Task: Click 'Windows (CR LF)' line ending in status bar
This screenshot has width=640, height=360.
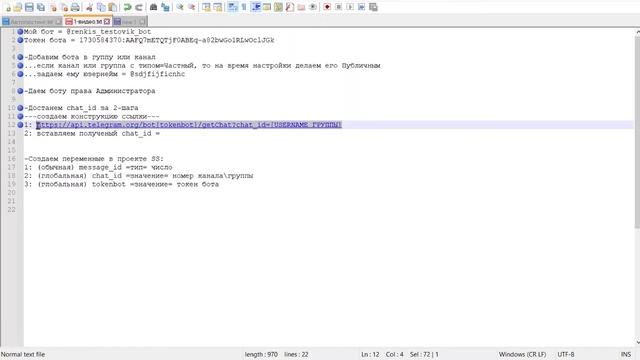Action: (x=522, y=354)
